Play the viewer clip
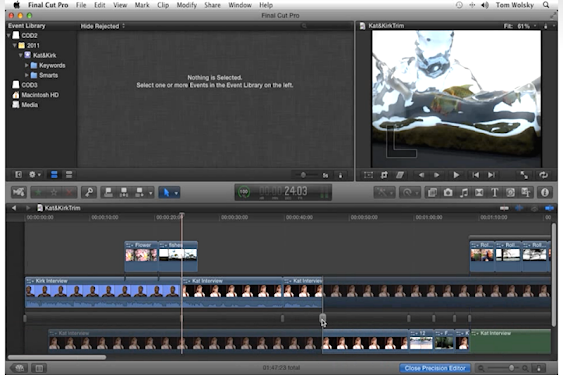Image resolution: width=563 pixels, height=375 pixels. 456,175
